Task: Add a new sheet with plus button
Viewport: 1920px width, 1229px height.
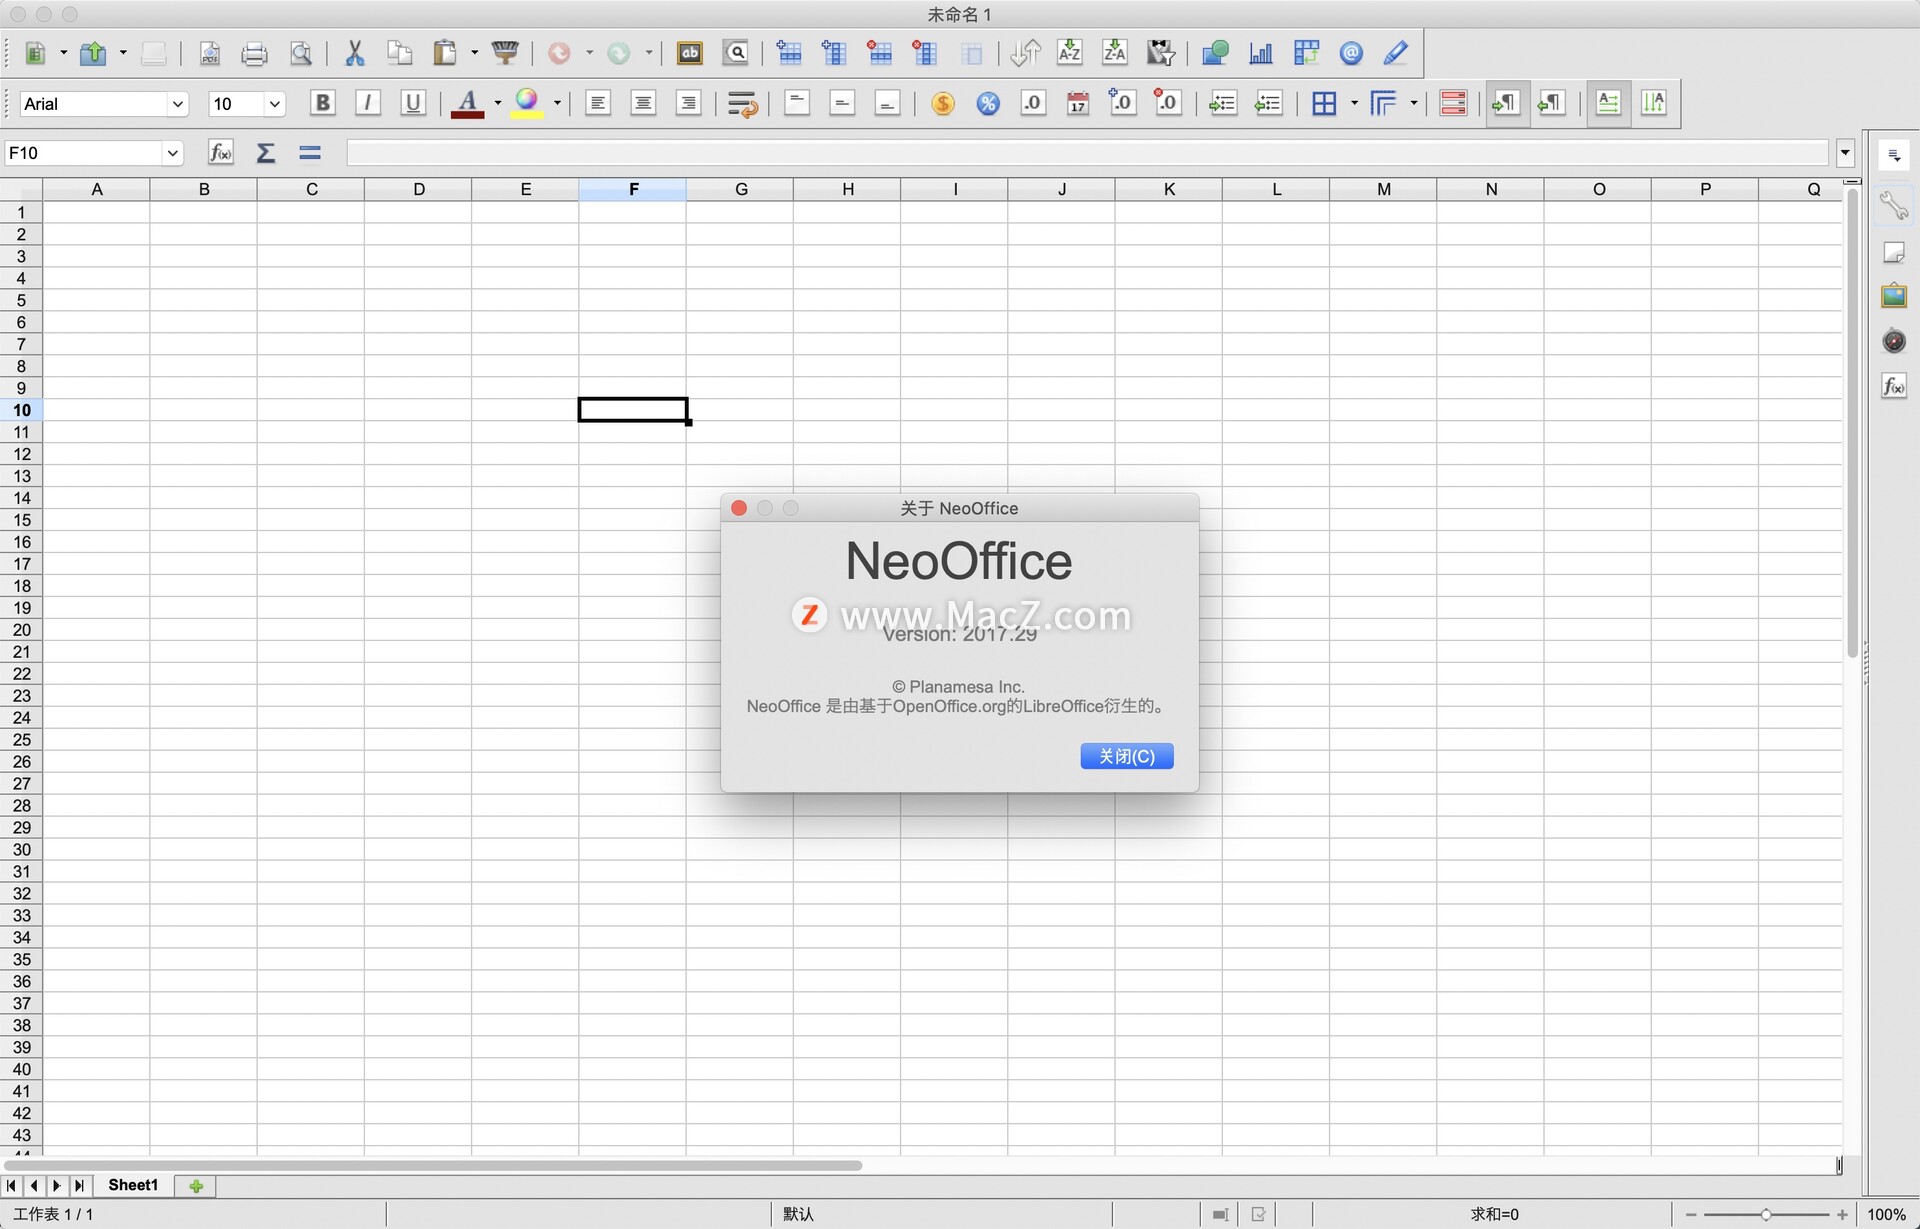Action: tap(196, 1186)
